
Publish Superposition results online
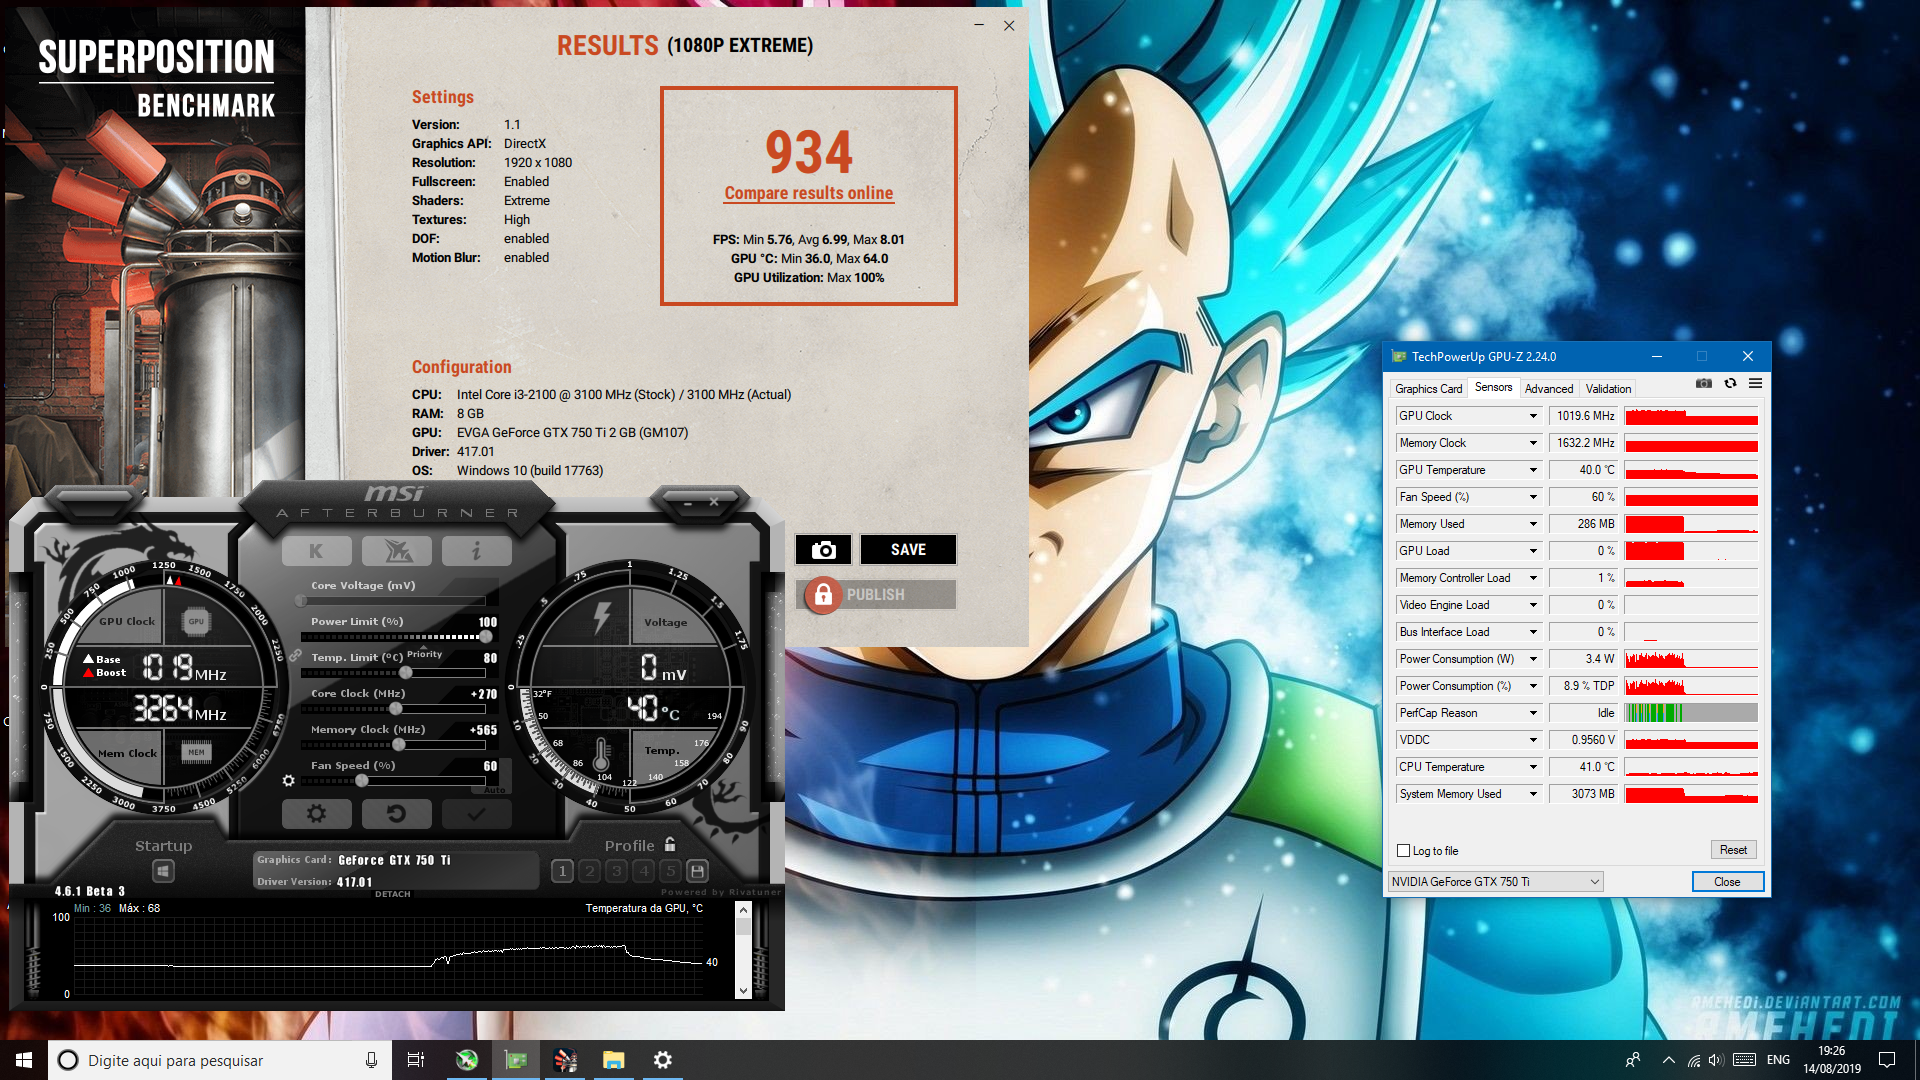point(876,594)
